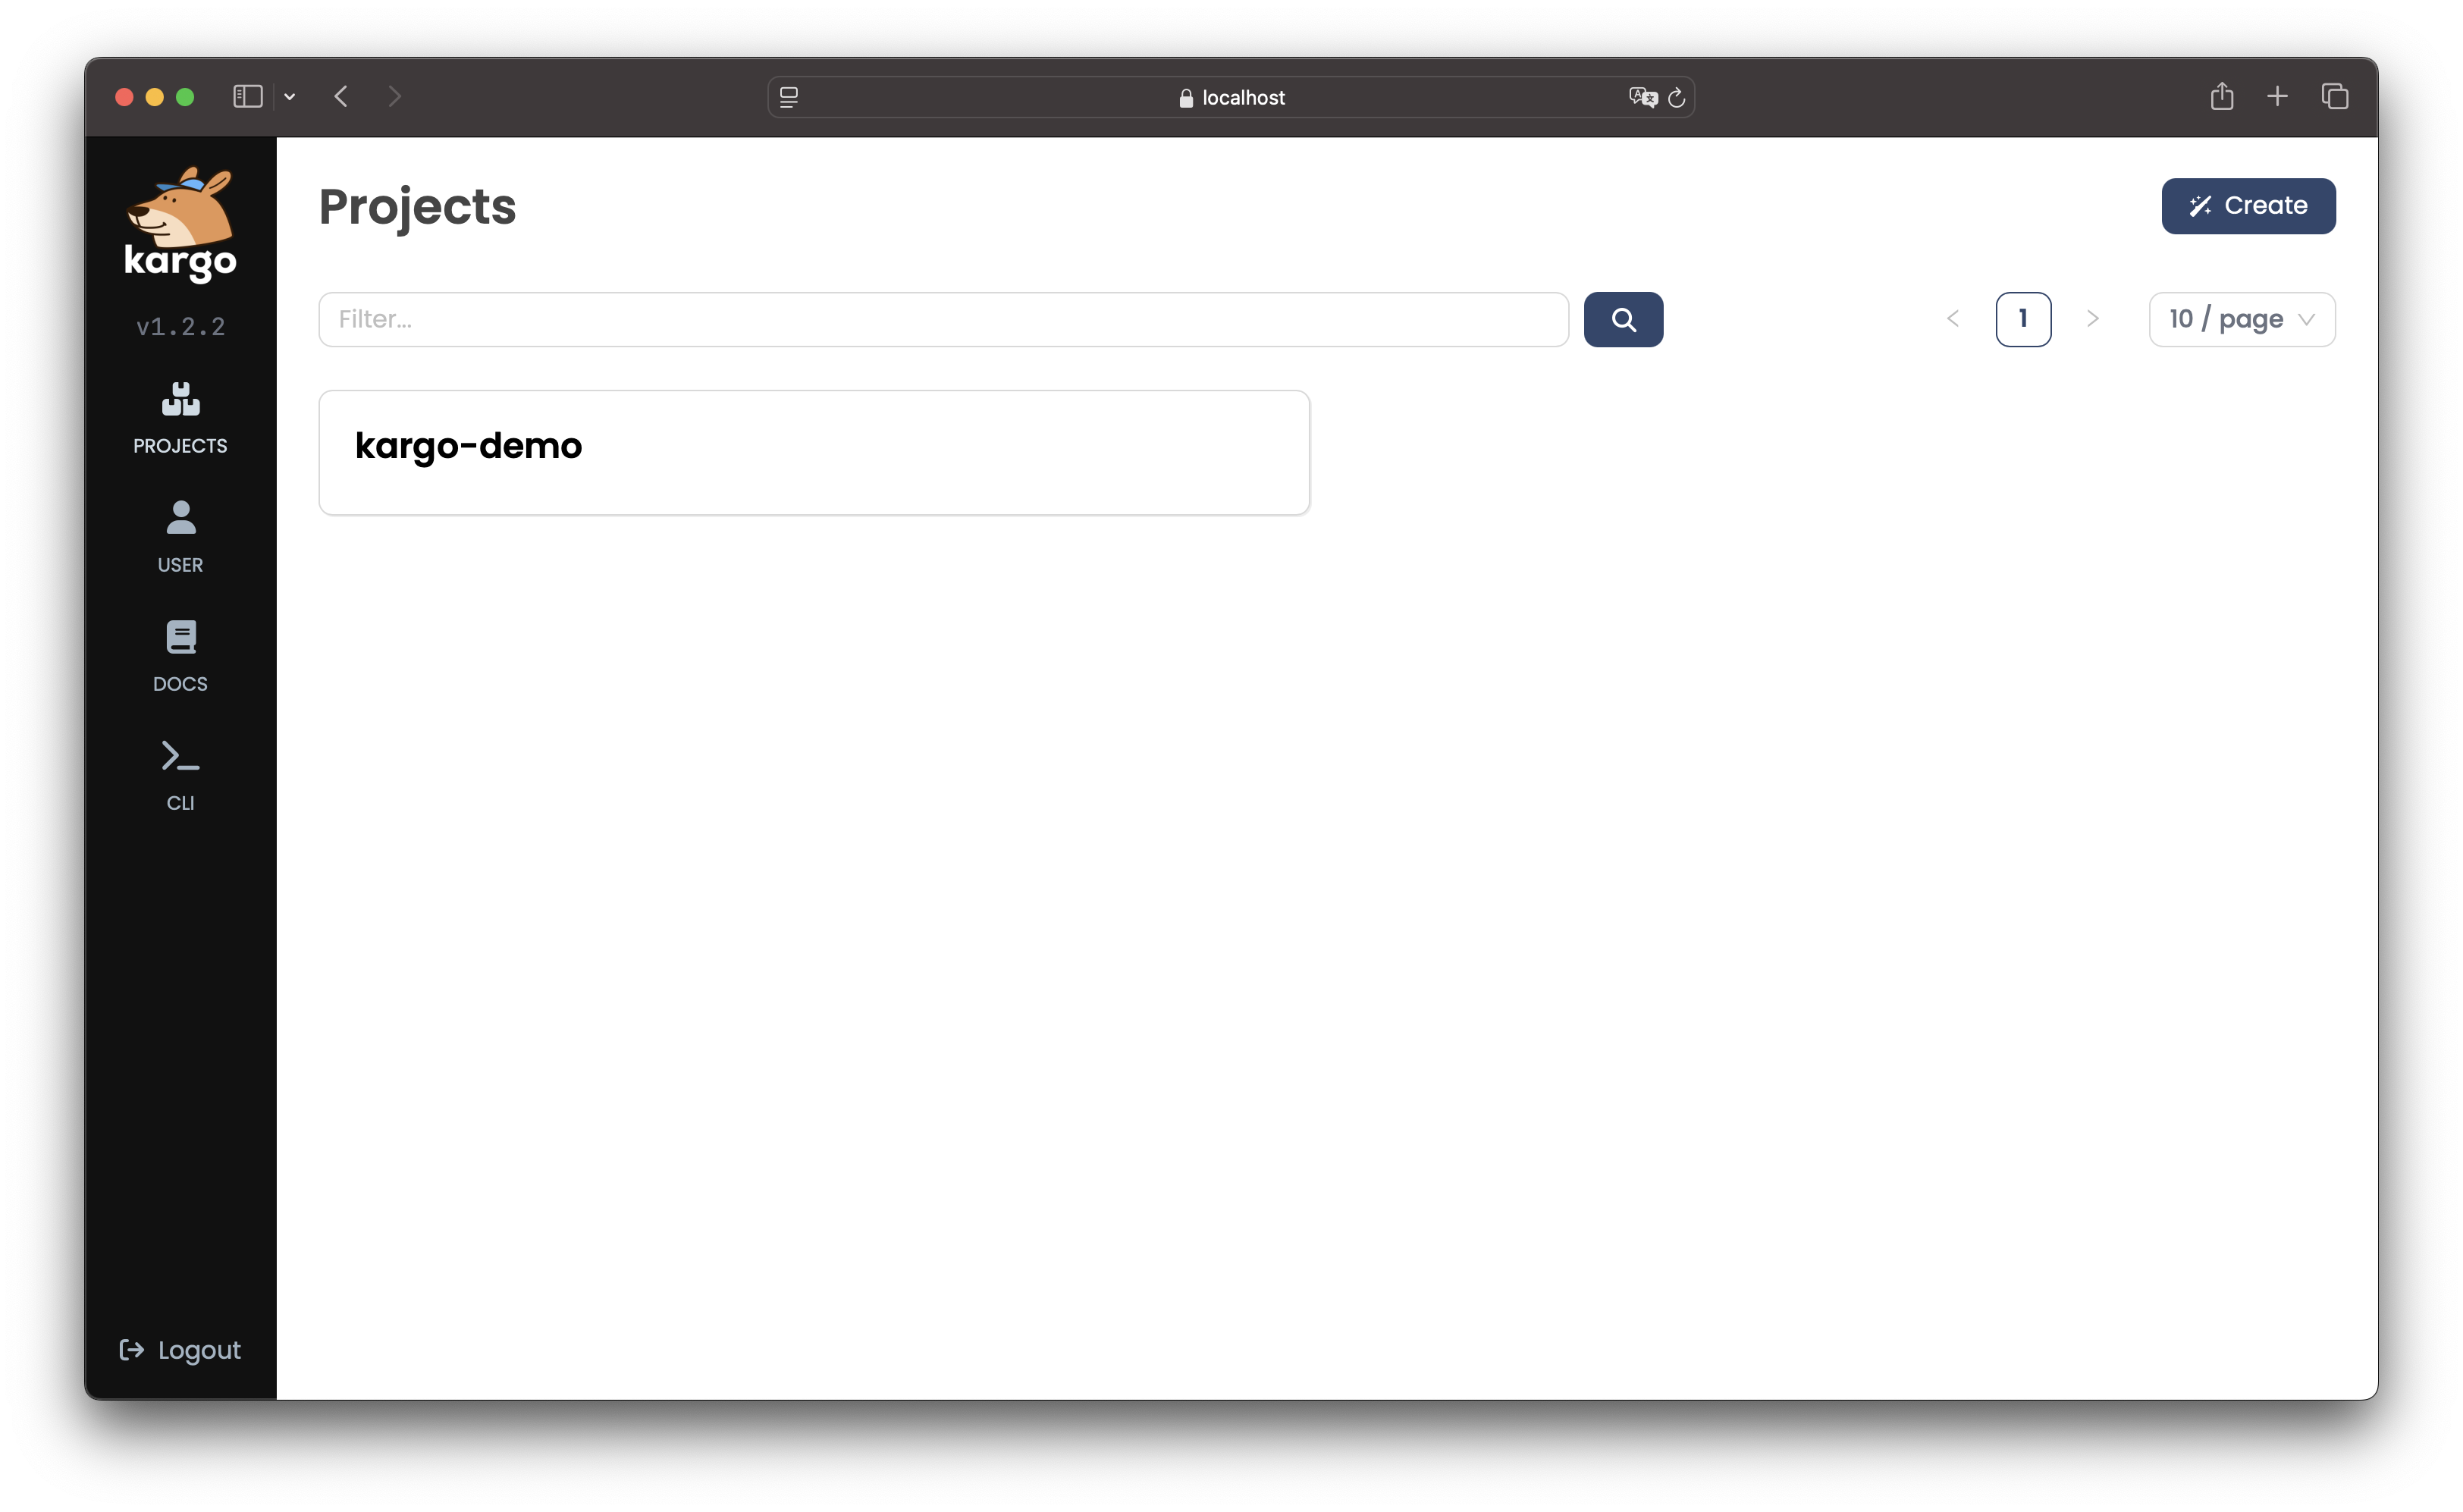Viewport: 2463px width, 1512px height.
Task: Click the translate page icon
Action: point(1642,97)
